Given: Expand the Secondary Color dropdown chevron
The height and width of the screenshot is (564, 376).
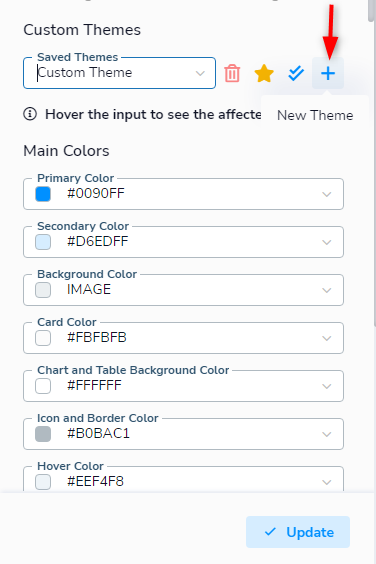Looking at the screenshot, I should click(x=326, y=242).
